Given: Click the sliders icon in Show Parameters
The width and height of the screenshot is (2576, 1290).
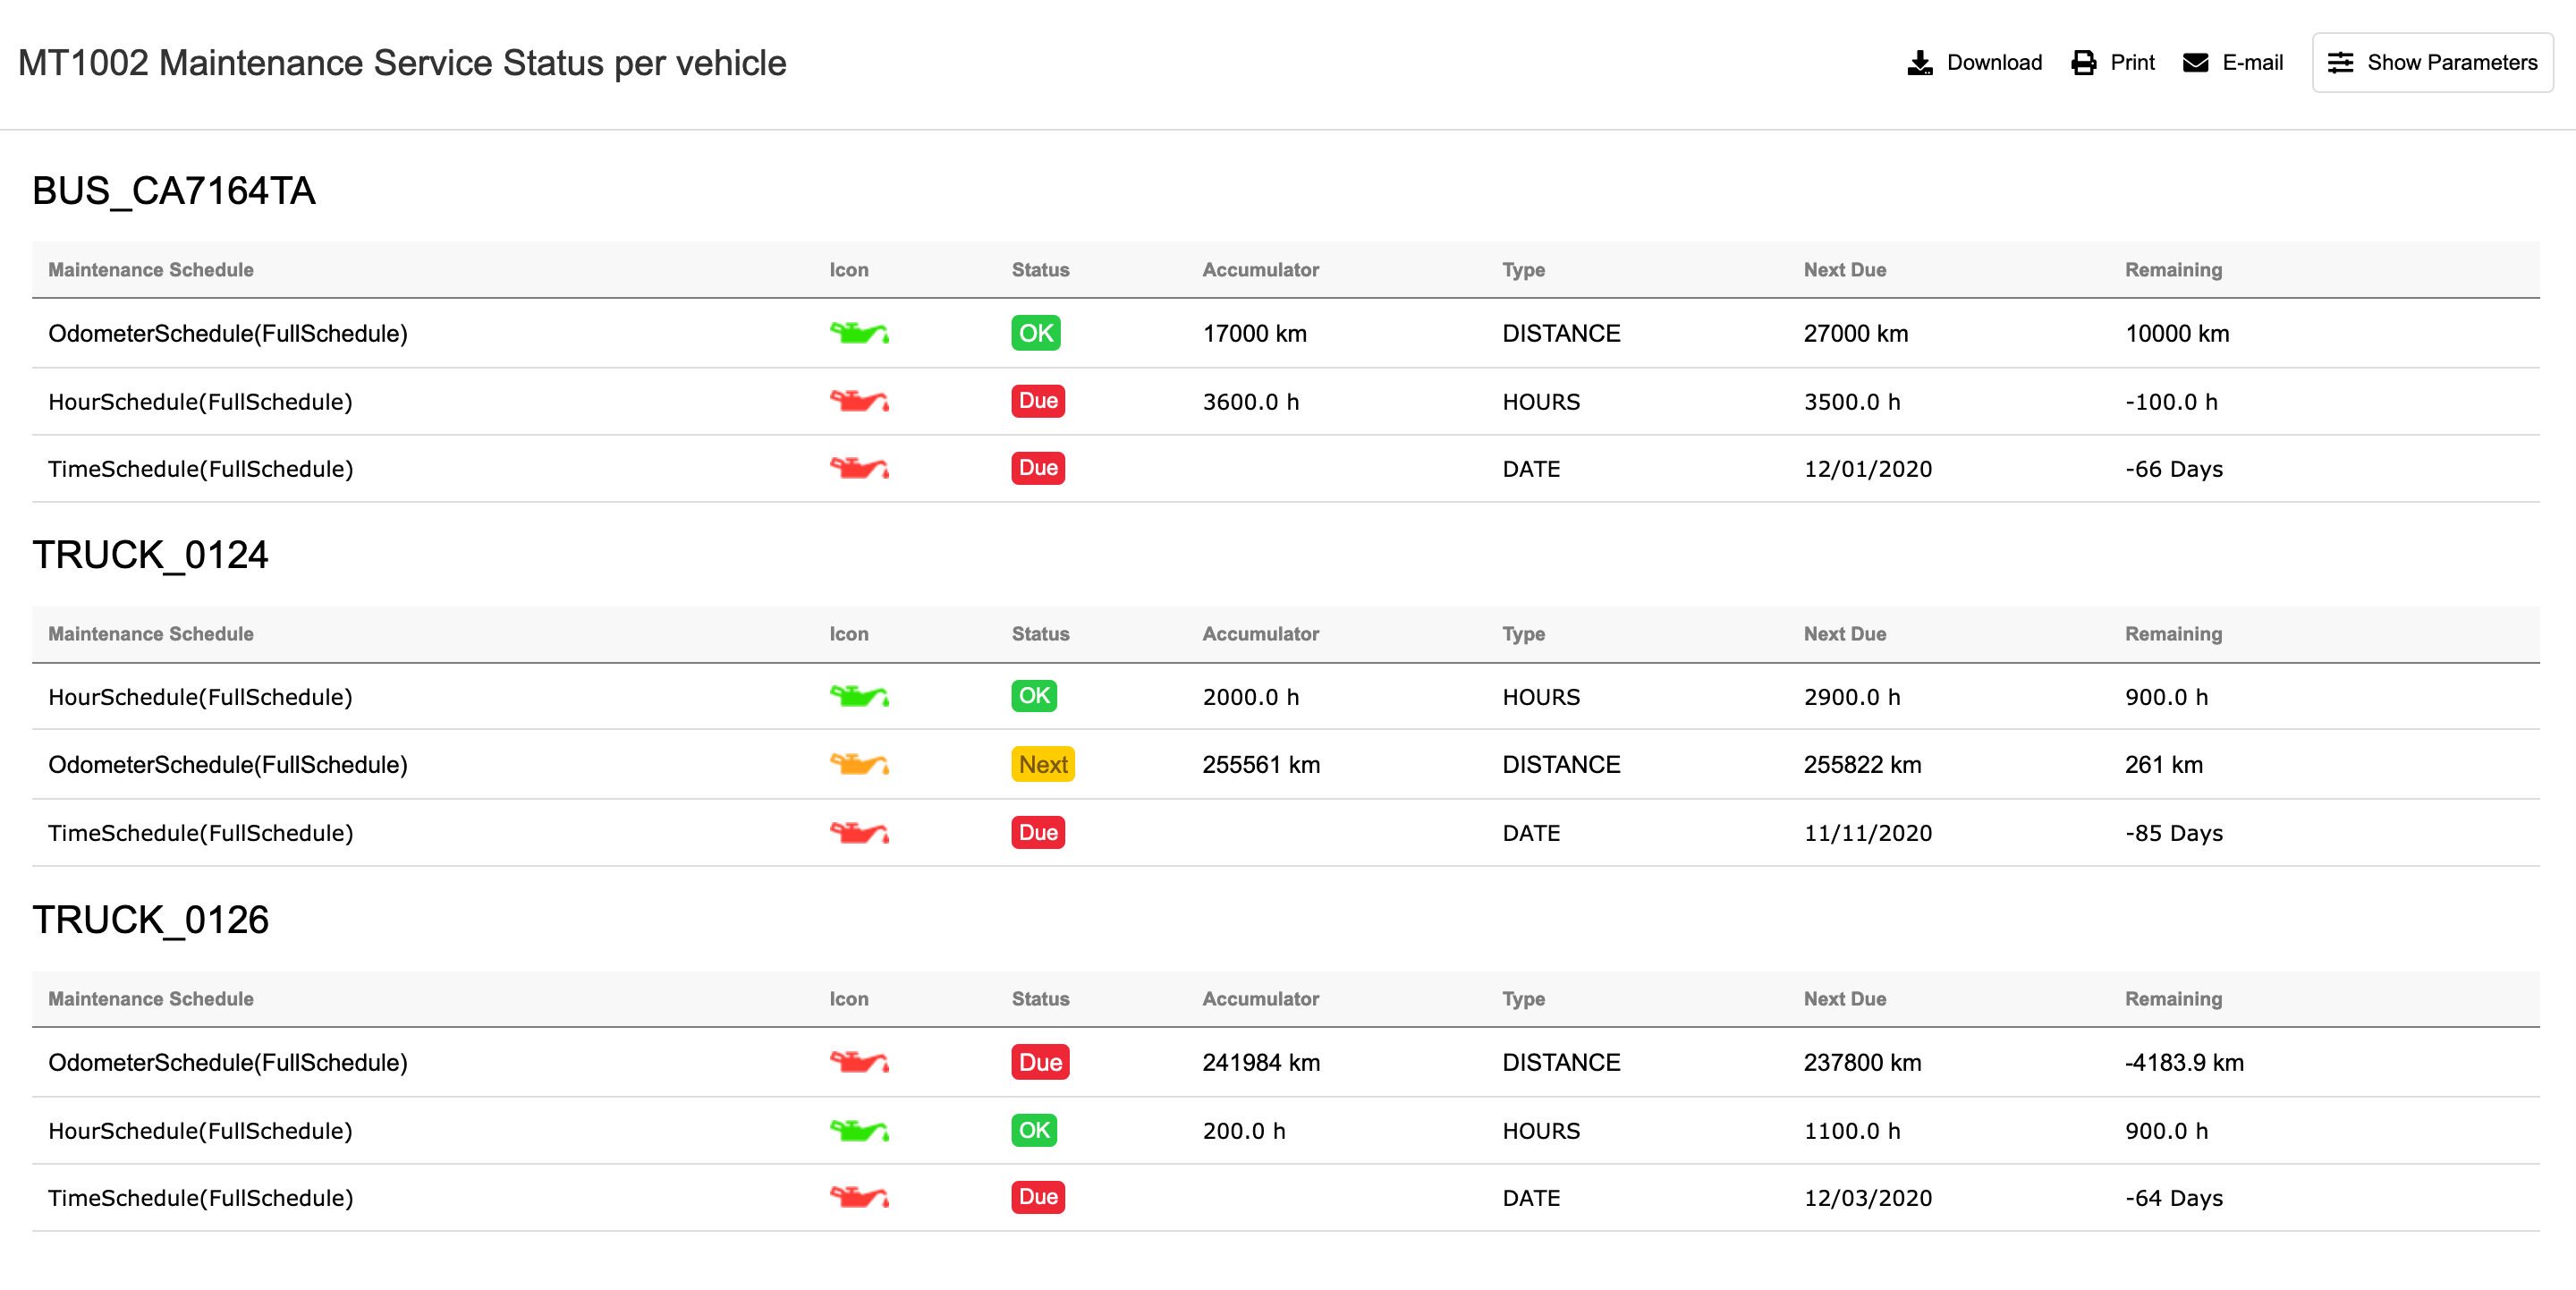Looking at the screenshot, I should 2340,63.
